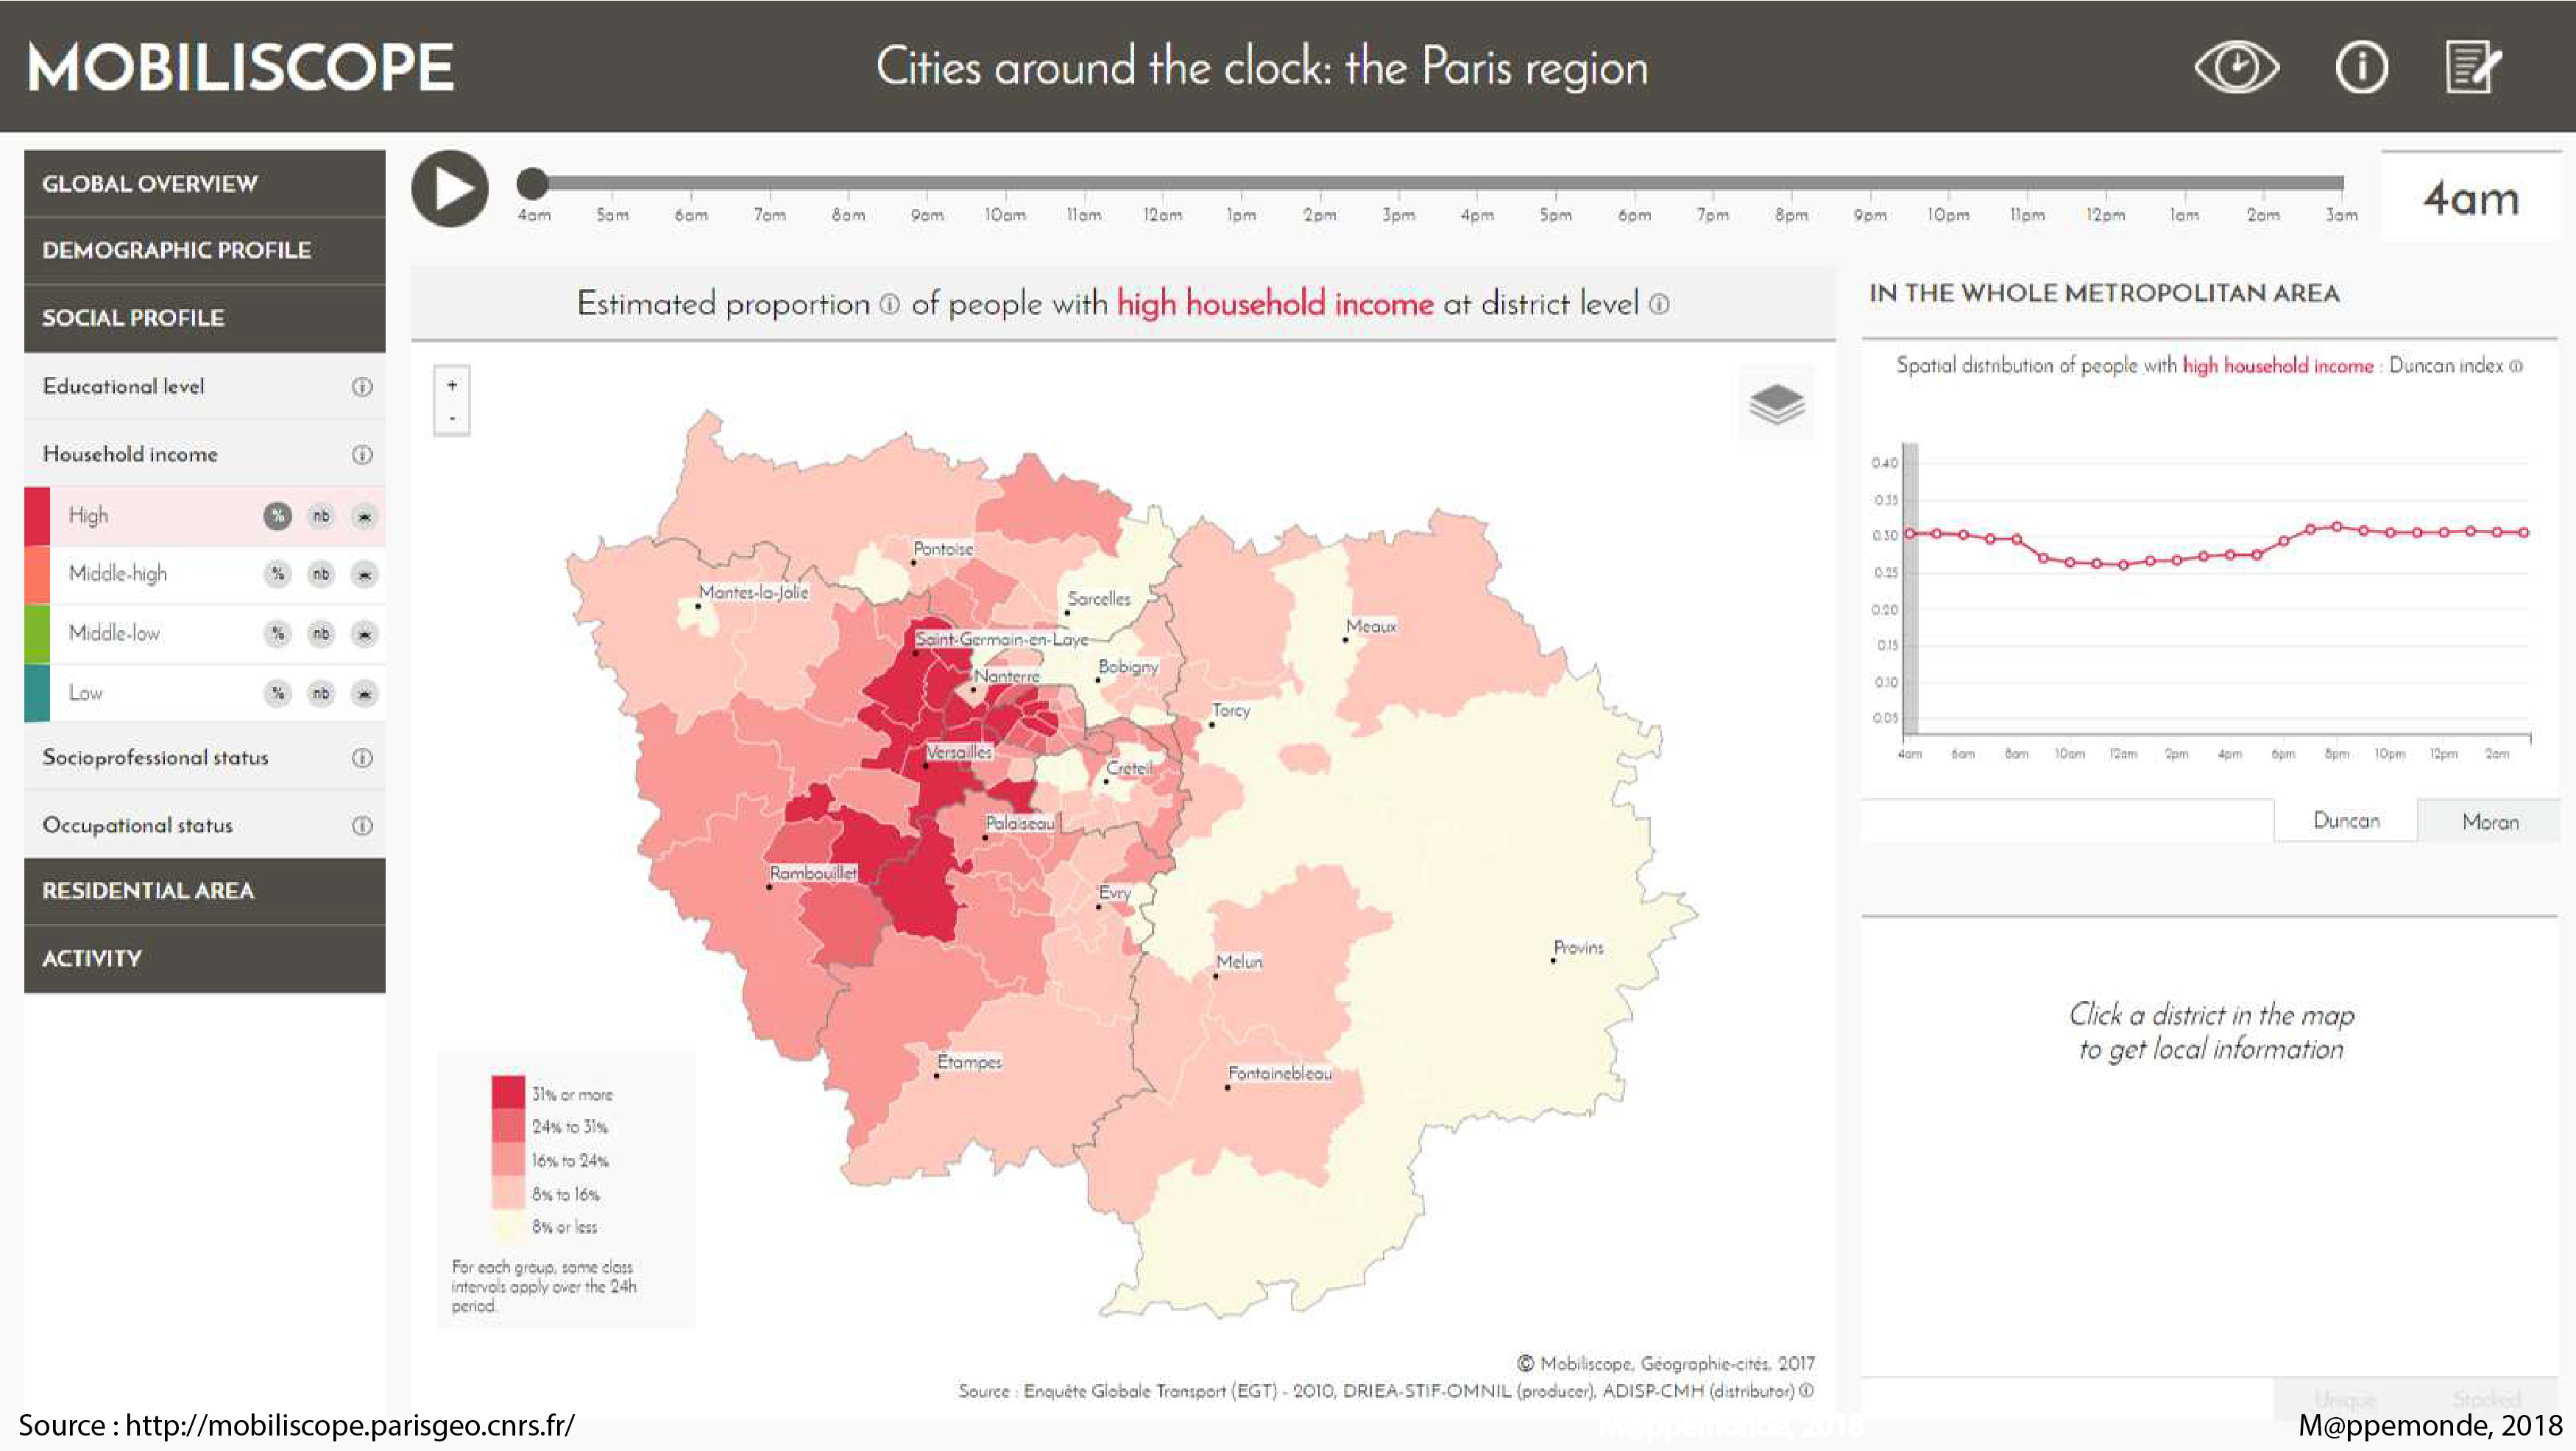
Task: Click info icon next to Educational level
Action: (362, 387)
